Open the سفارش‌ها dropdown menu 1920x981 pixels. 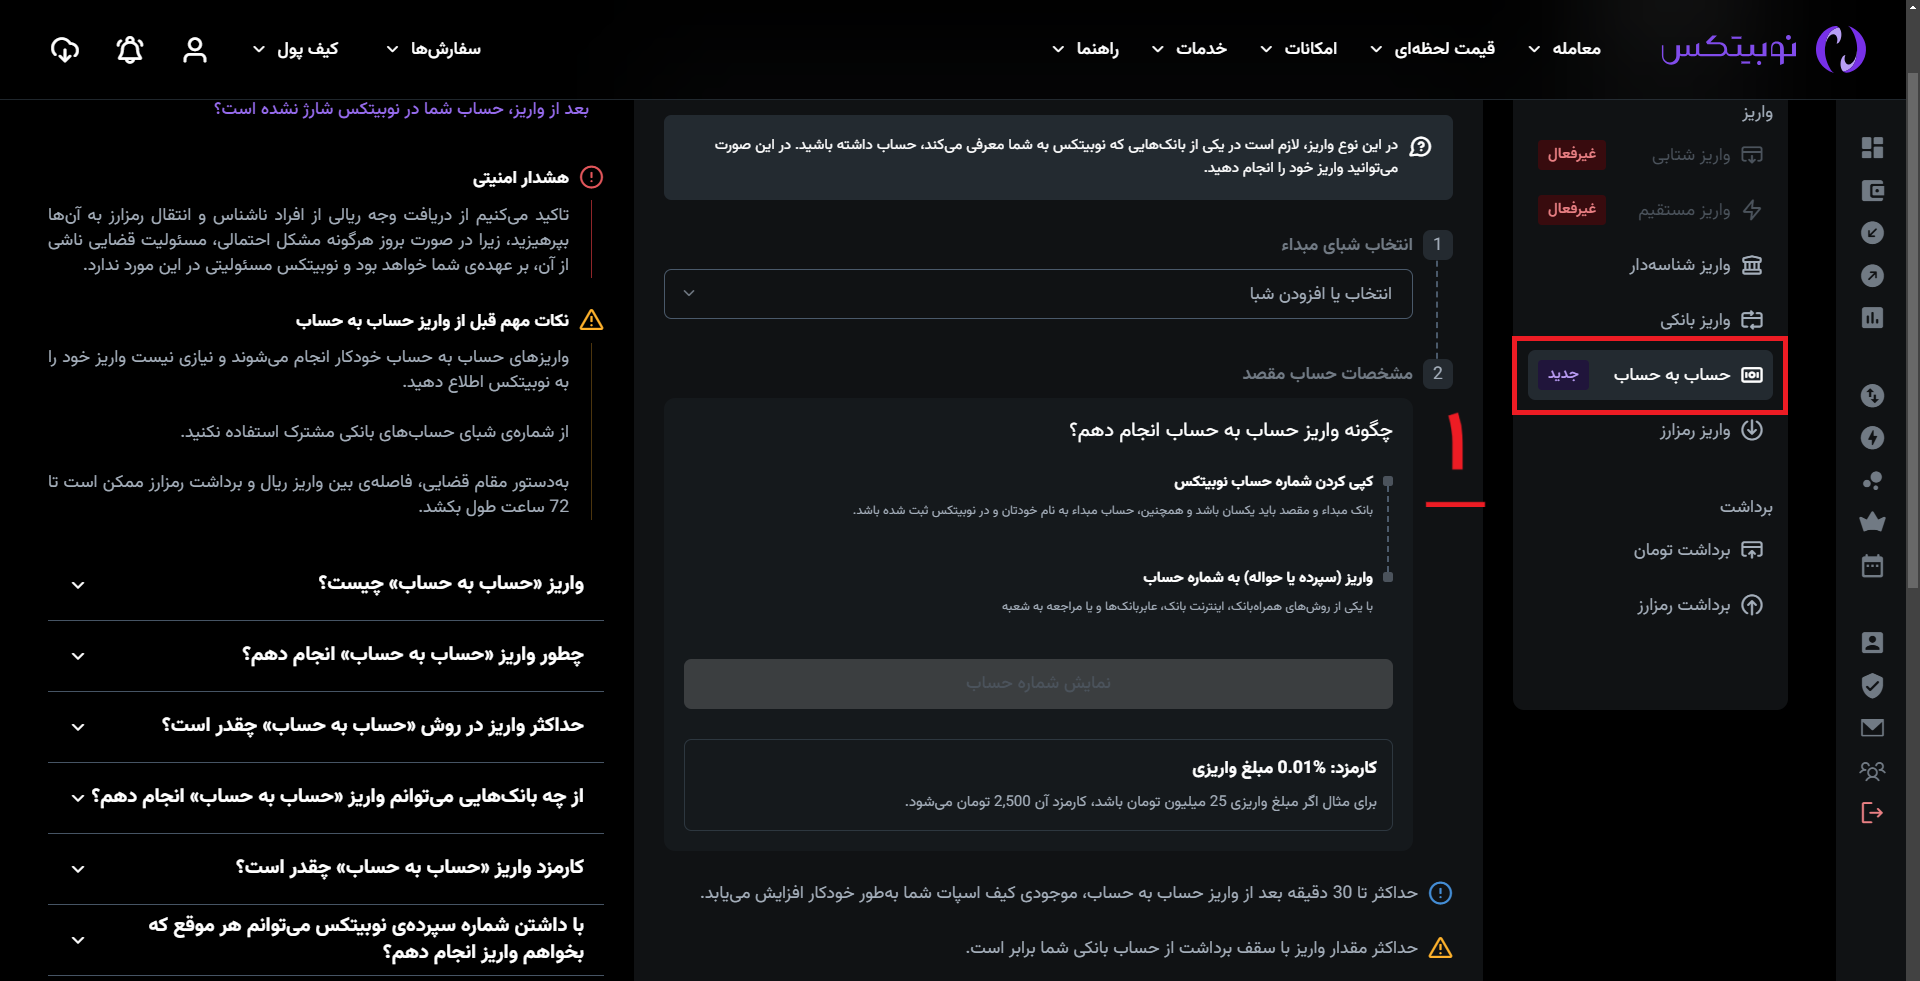tap(433, 49)
